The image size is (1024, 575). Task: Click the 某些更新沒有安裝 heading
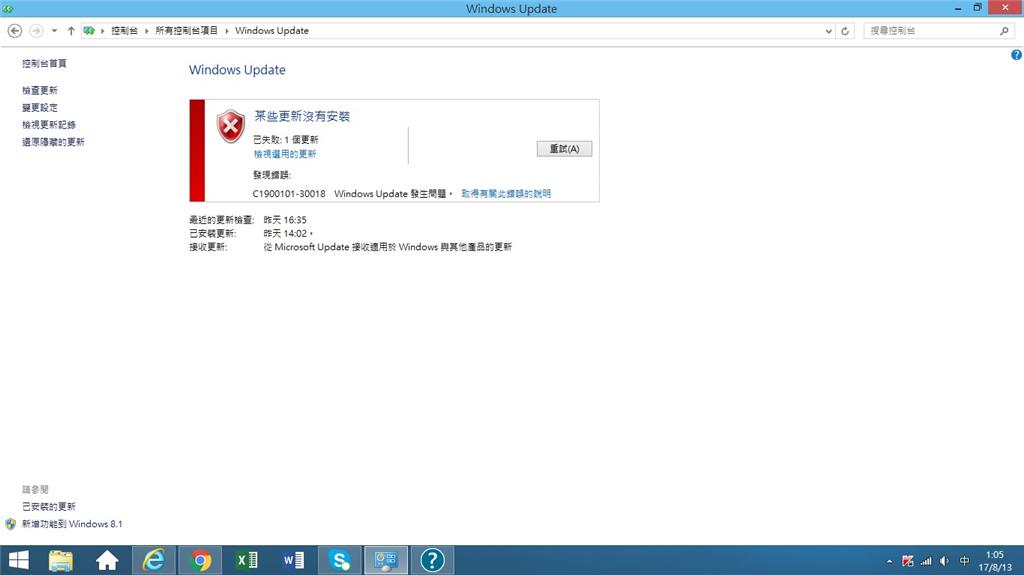click(302, 116)
